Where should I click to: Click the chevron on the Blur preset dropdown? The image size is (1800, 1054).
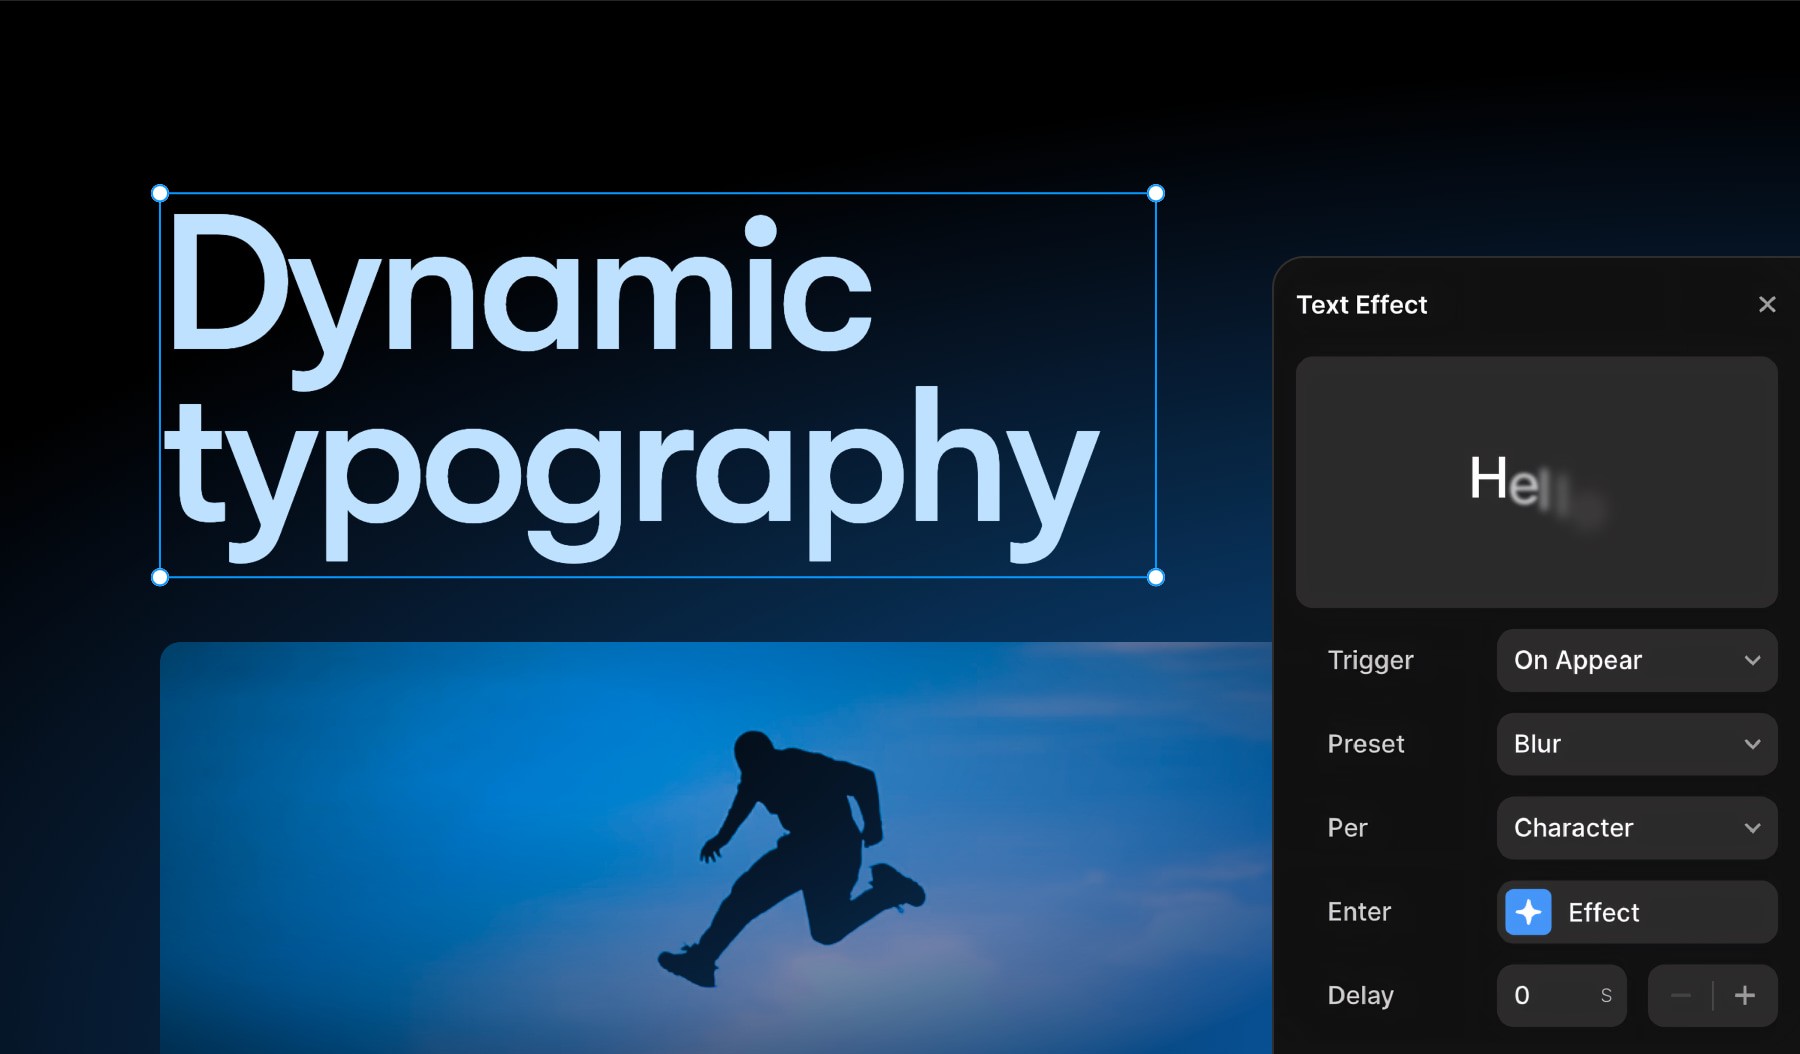1752,744
